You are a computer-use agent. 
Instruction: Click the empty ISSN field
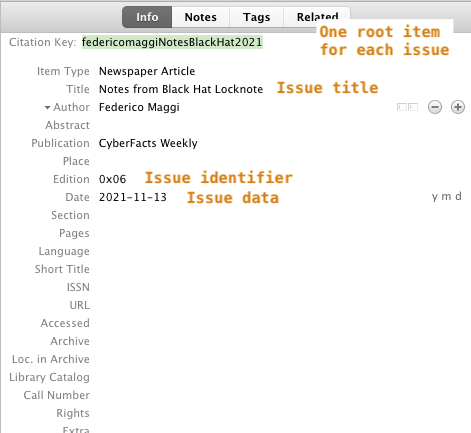[x=280, y=287]
